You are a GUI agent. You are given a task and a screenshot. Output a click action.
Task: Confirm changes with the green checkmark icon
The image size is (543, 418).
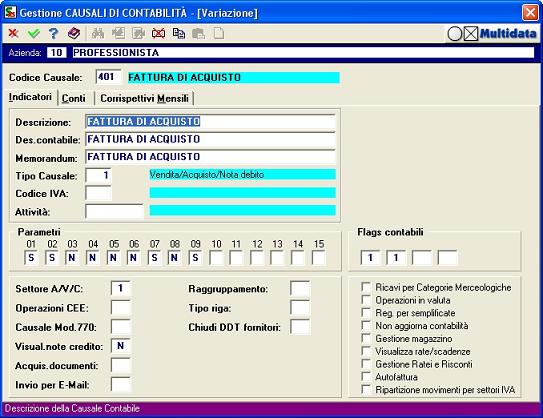(34, 33)
